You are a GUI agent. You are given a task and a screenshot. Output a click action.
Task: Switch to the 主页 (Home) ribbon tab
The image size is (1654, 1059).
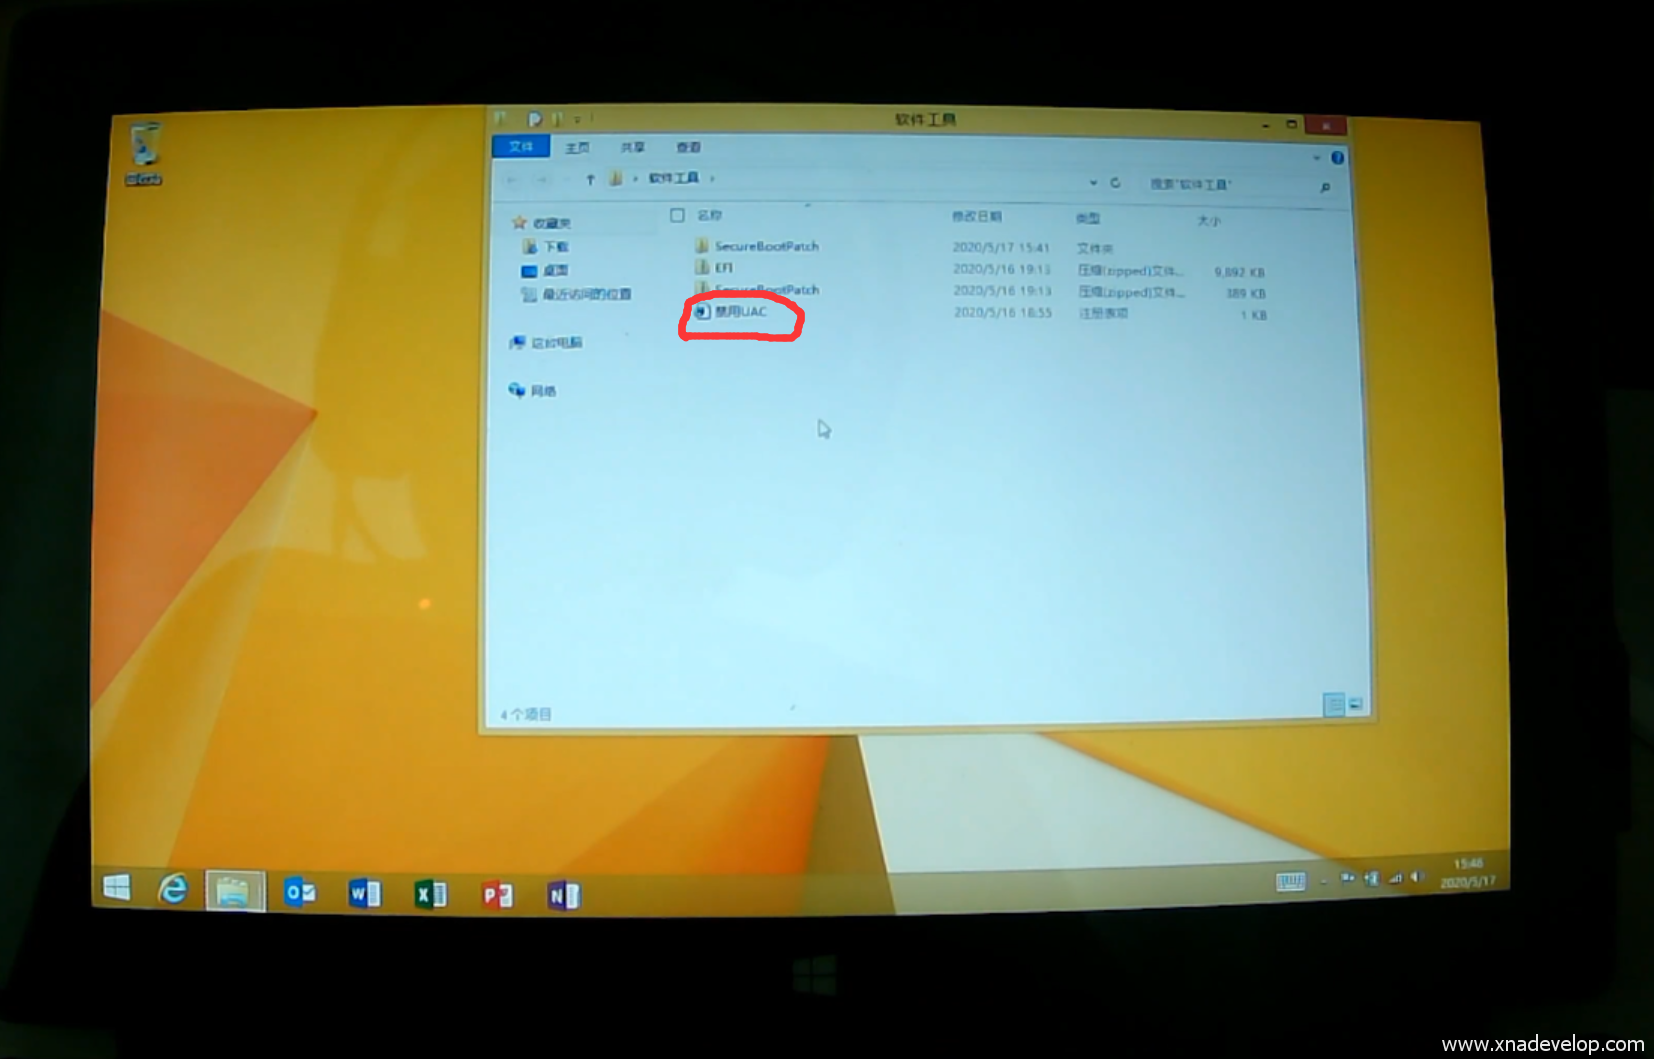(577, 148)
